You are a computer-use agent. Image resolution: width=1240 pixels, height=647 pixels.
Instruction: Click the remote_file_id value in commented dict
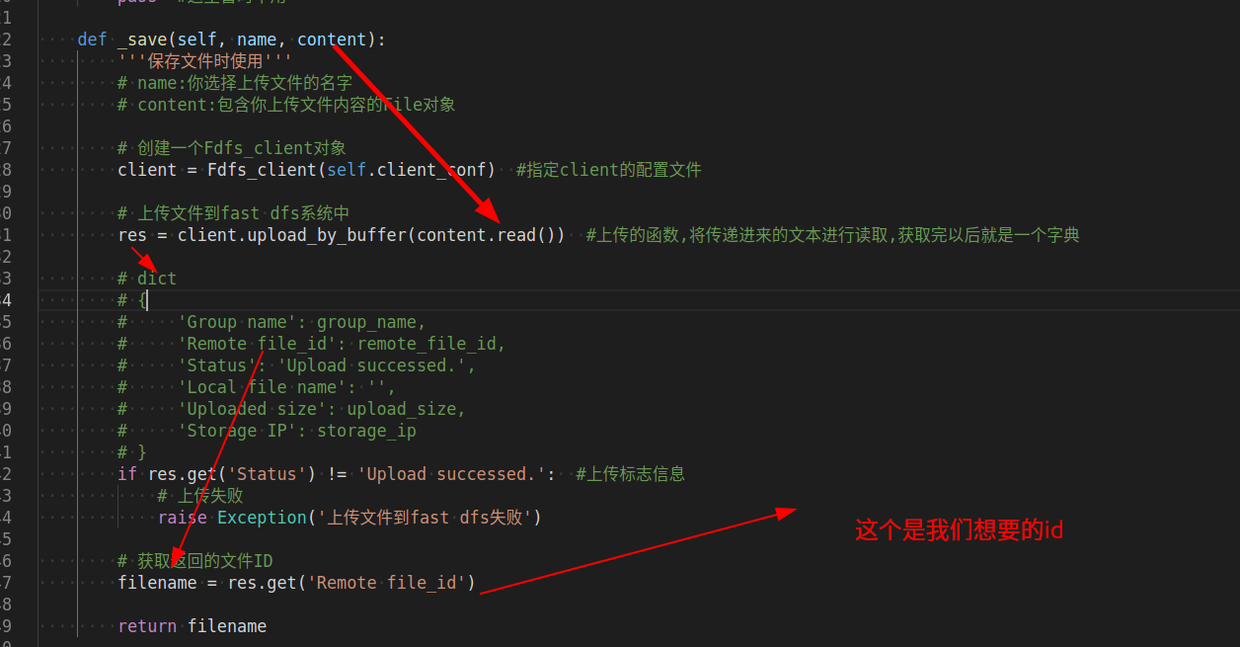pos(426,343)
